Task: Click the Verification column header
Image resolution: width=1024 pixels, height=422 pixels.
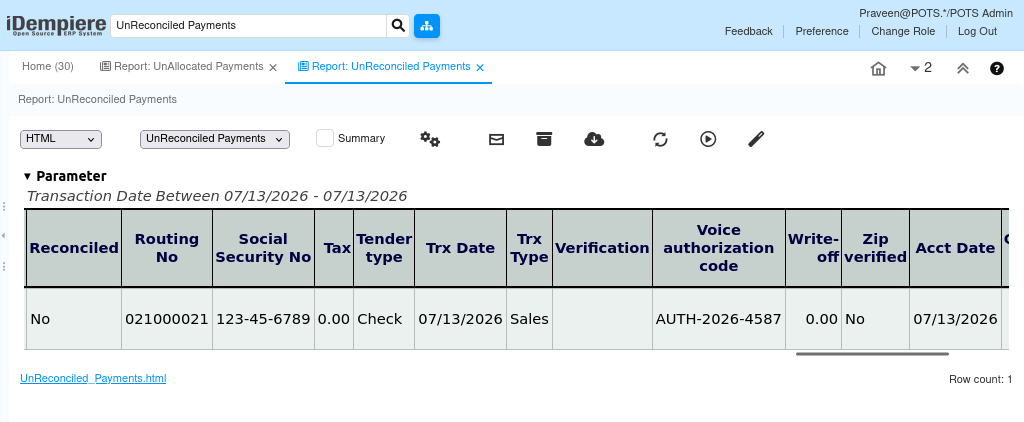Action: click(602, 248)
